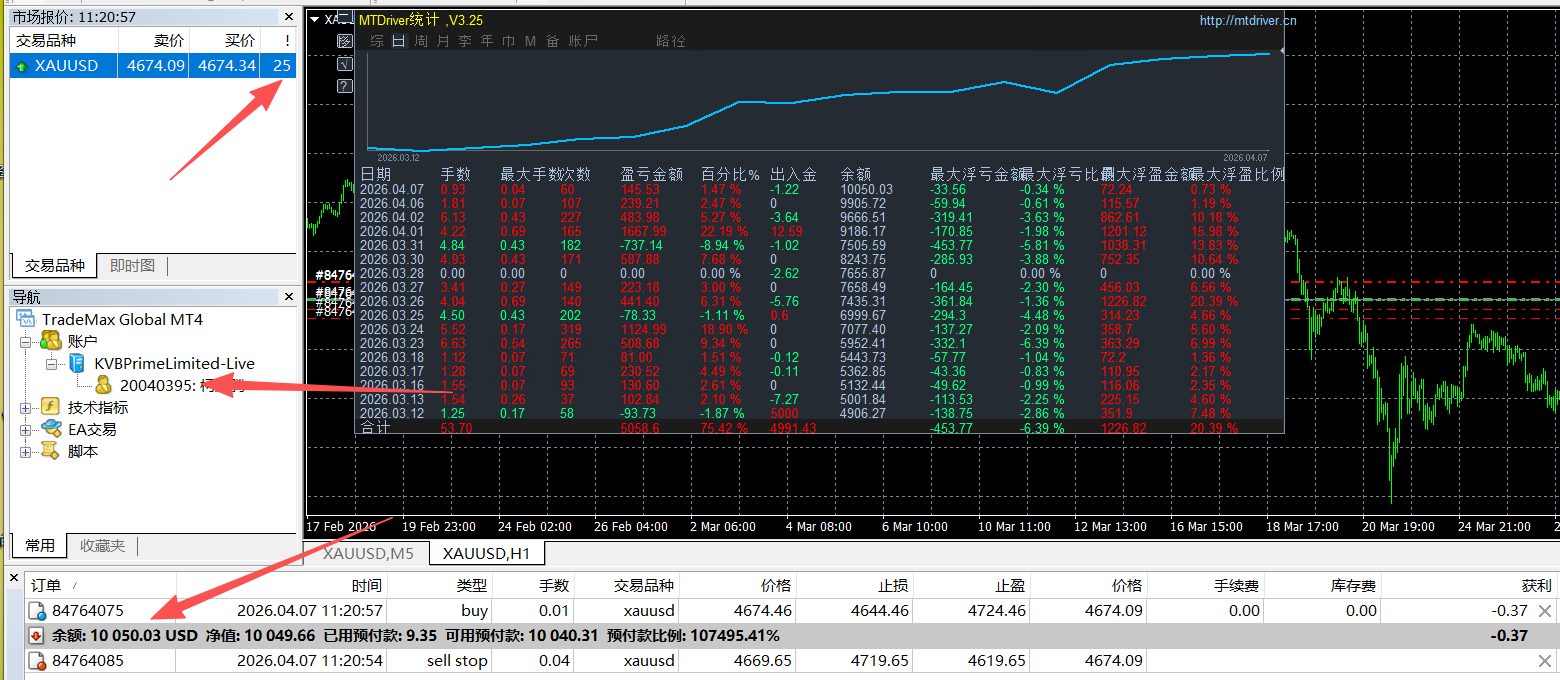Switch to the XAUUSD,M5 chart tab
The width and height of the screenshot is (1560, 680).
tap(367, 553)
